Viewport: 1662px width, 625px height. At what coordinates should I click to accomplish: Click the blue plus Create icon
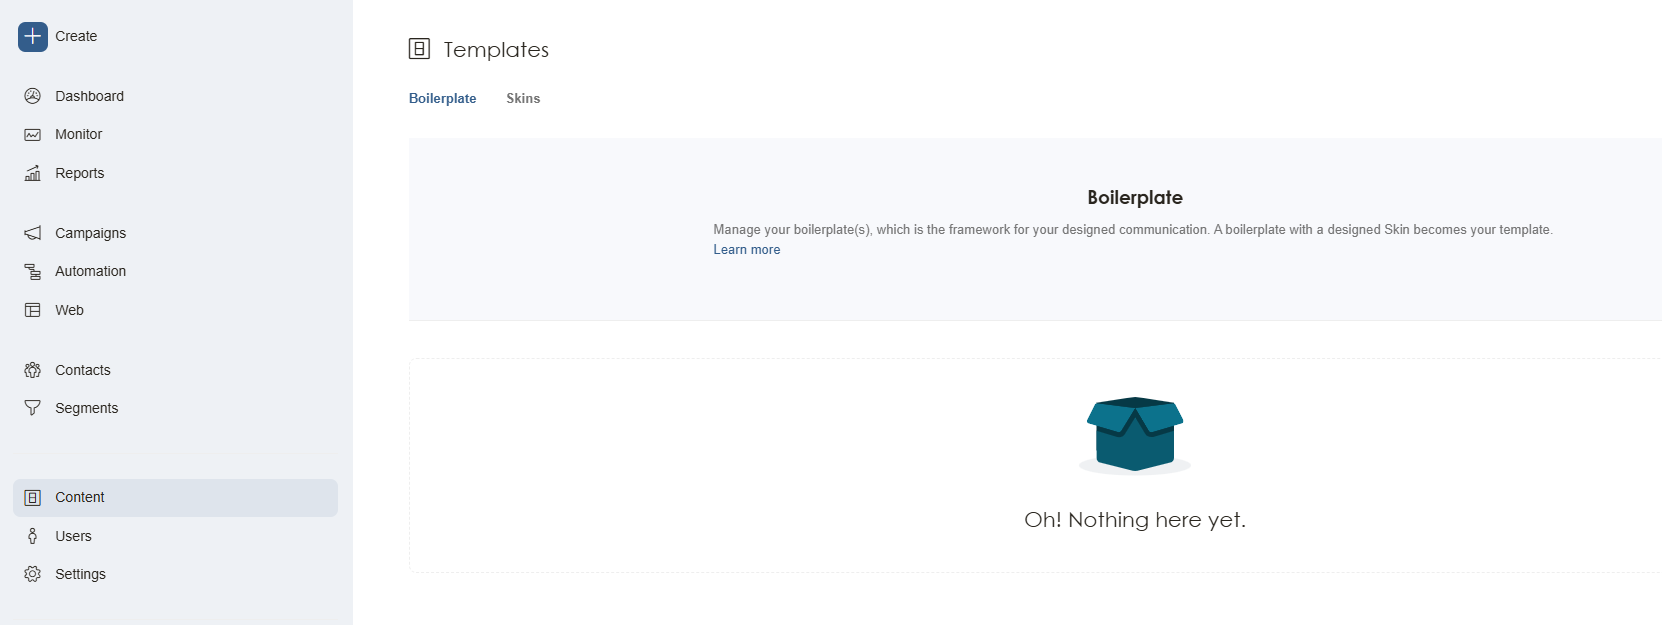point(33,37)
